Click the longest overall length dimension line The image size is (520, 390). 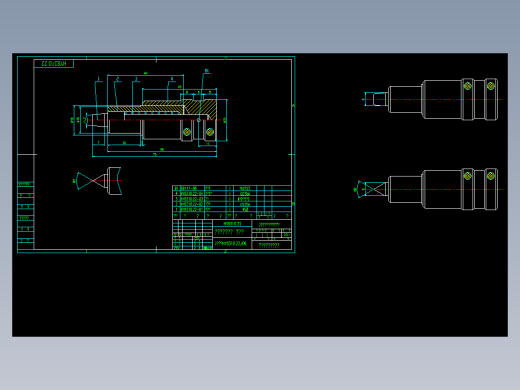tap(154, 156)
